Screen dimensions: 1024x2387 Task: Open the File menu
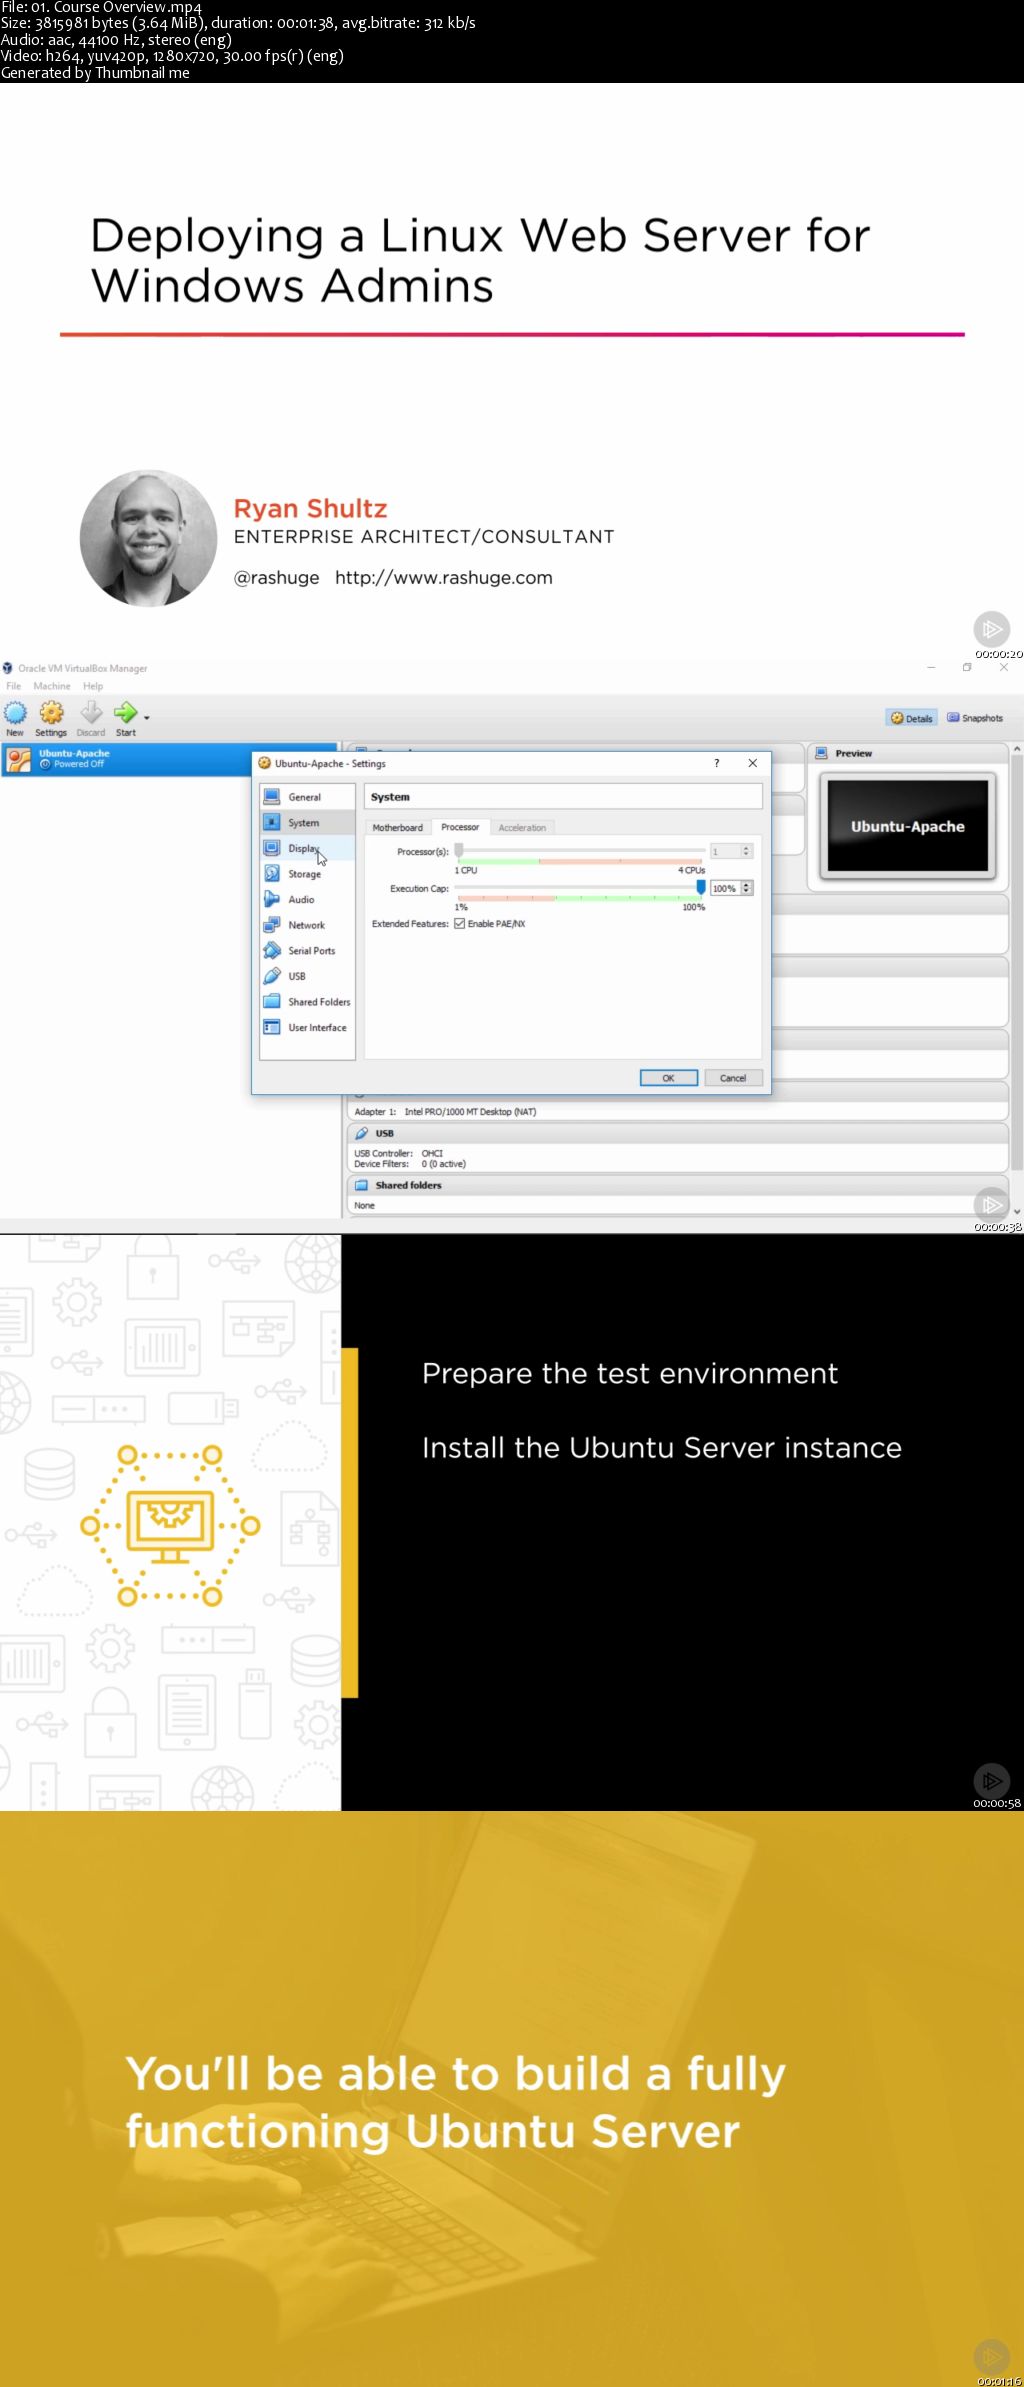pyautogui.click(x=13, y=686)
